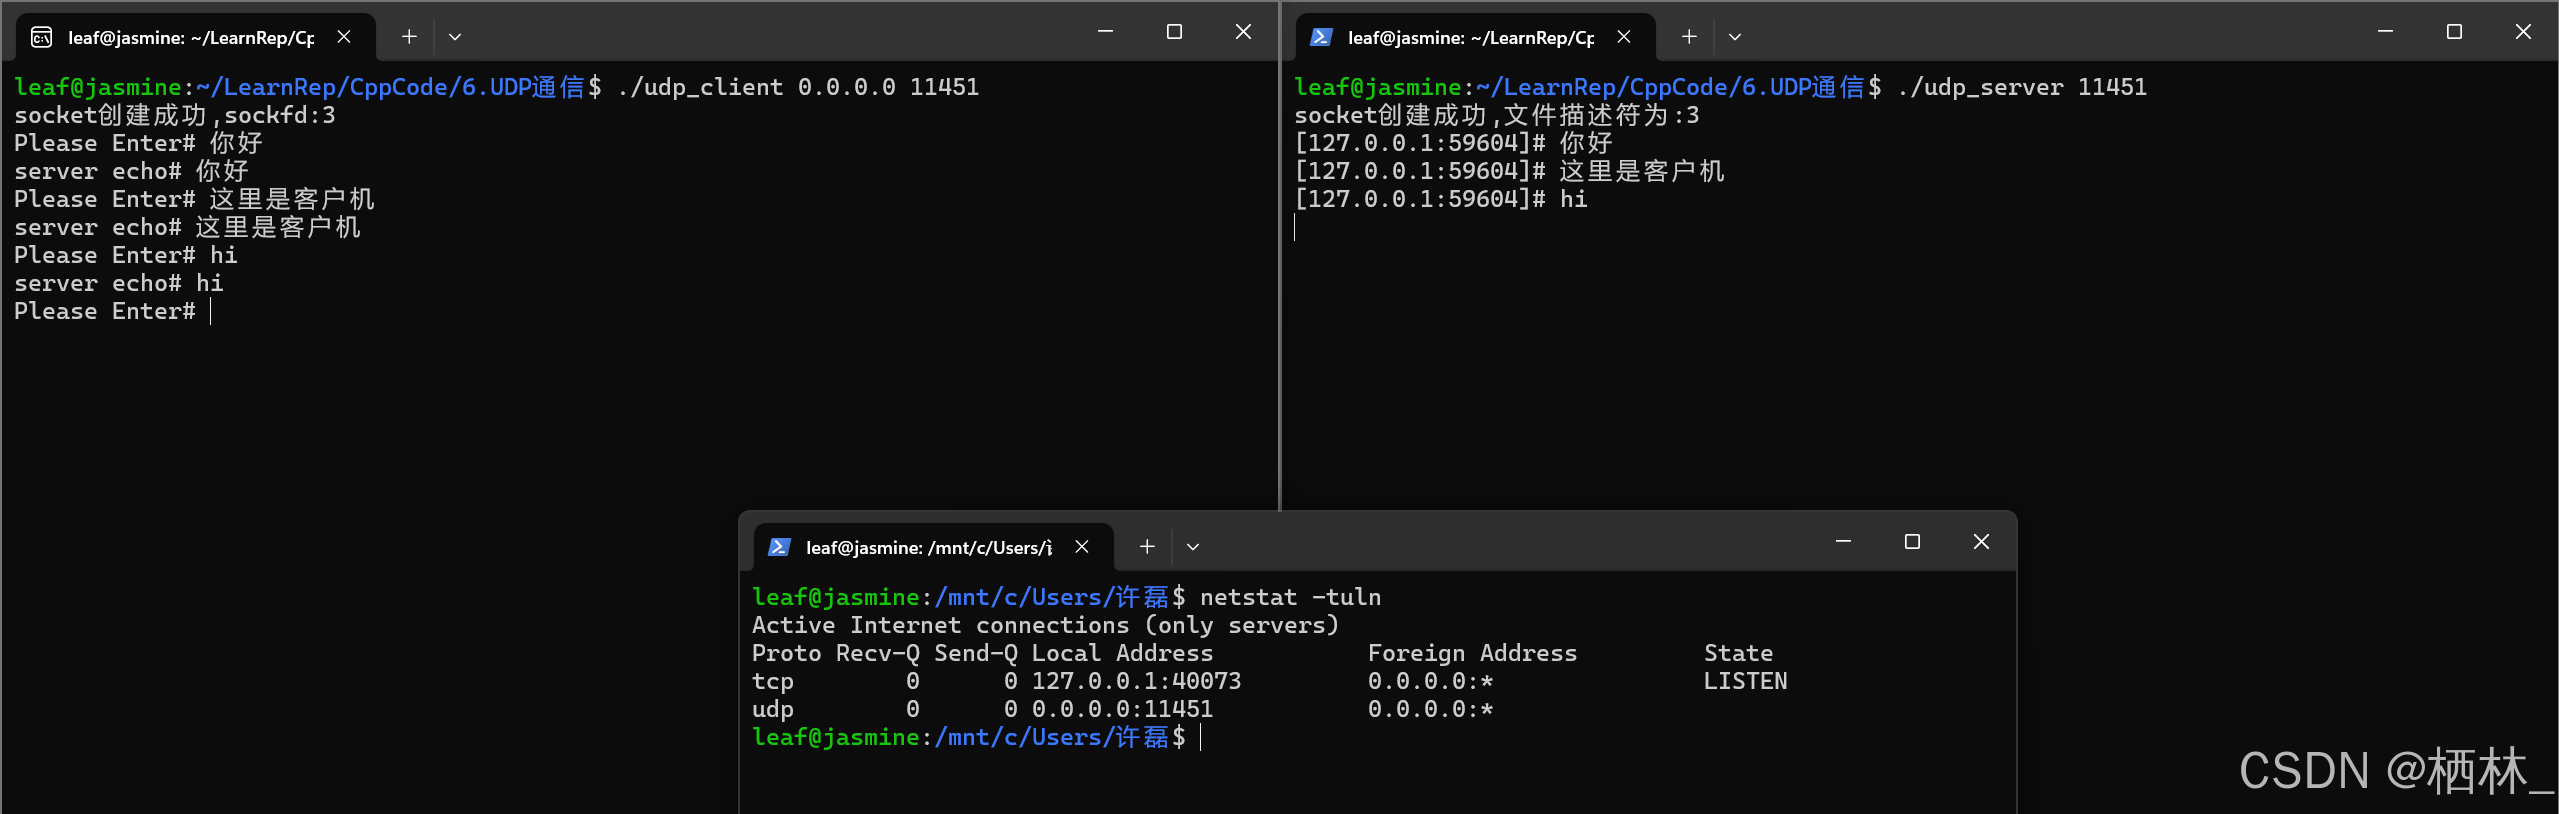Maximize the netstat terminal window
Viewport: 2559px width, 814px height.
[x=1912, y=542]
